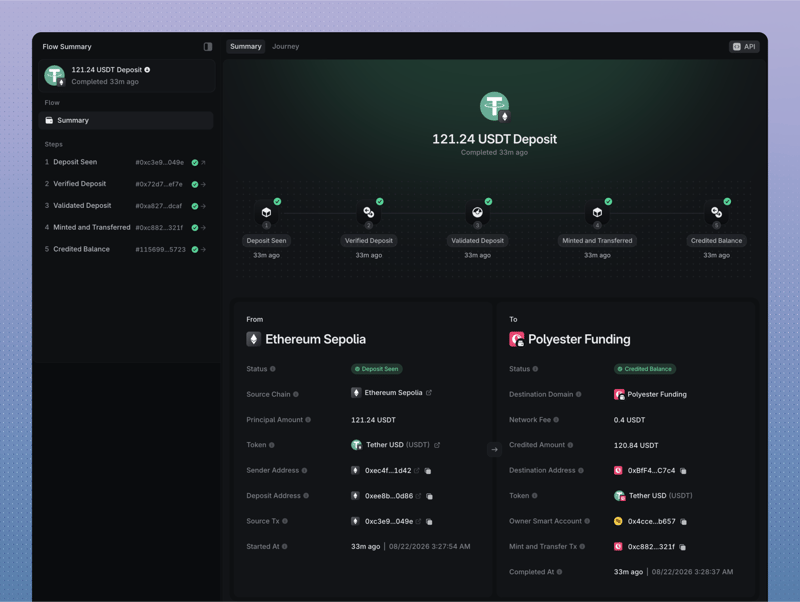Image resolution: width=800 pixels, height=602 pixels.
Task: Copy Destination Address 0xBfF4...C7c4
Action: click(x=683, y=471)
